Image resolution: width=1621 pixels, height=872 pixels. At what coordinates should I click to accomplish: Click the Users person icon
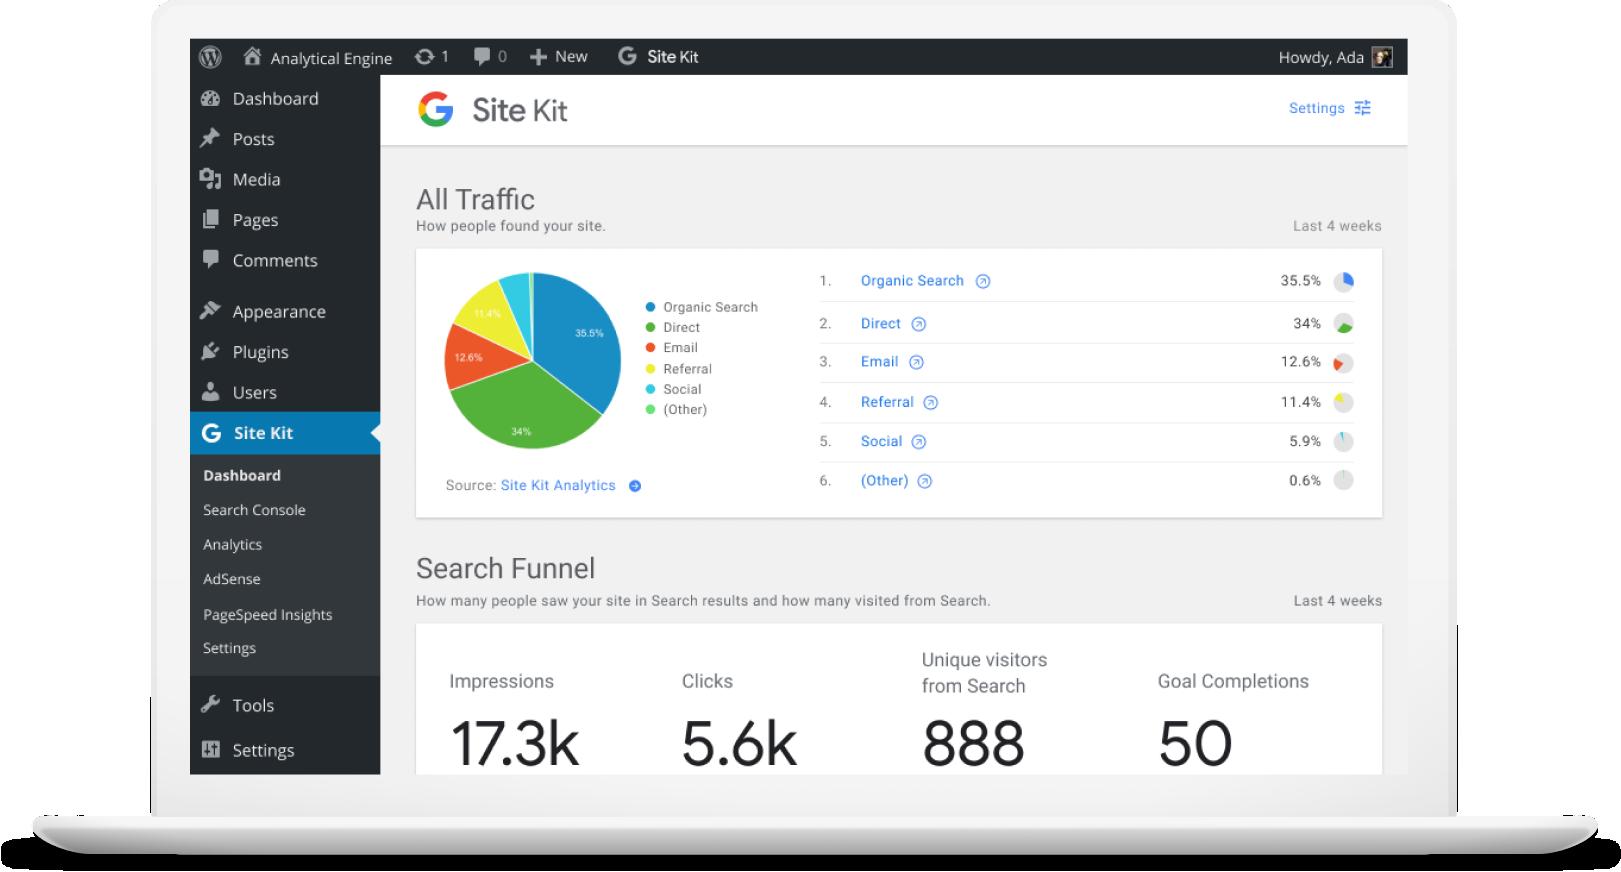coord(210,391)
